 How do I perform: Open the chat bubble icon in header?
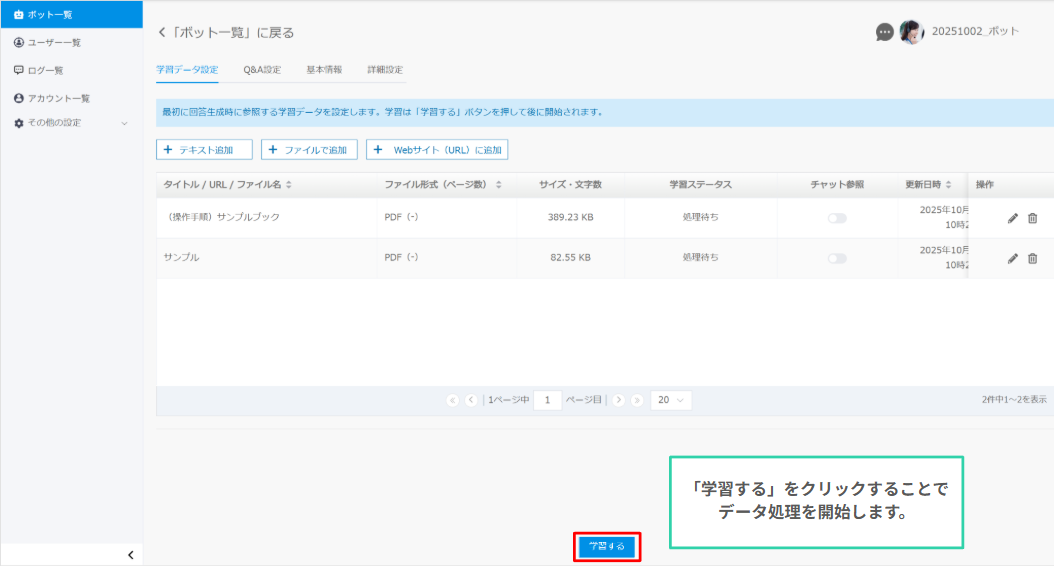(884, 32)
